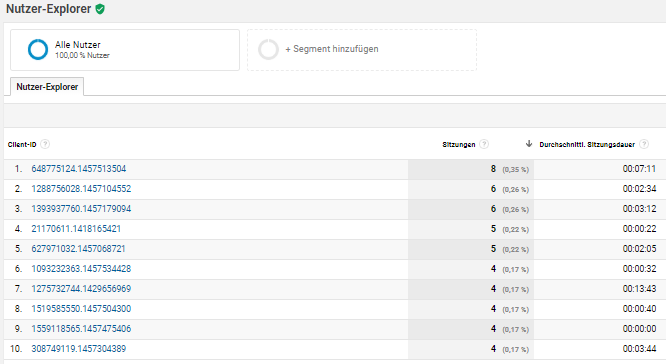Click session duration 00:03:44
Image resolution: width=666 pixels, height=364 pixels.
(639, 348)
